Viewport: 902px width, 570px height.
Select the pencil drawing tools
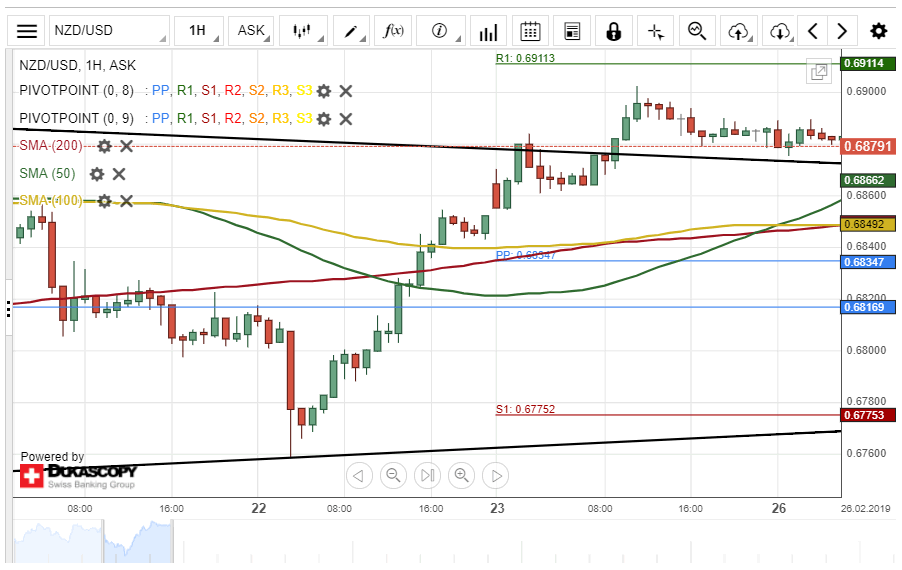tap(352, 31)
